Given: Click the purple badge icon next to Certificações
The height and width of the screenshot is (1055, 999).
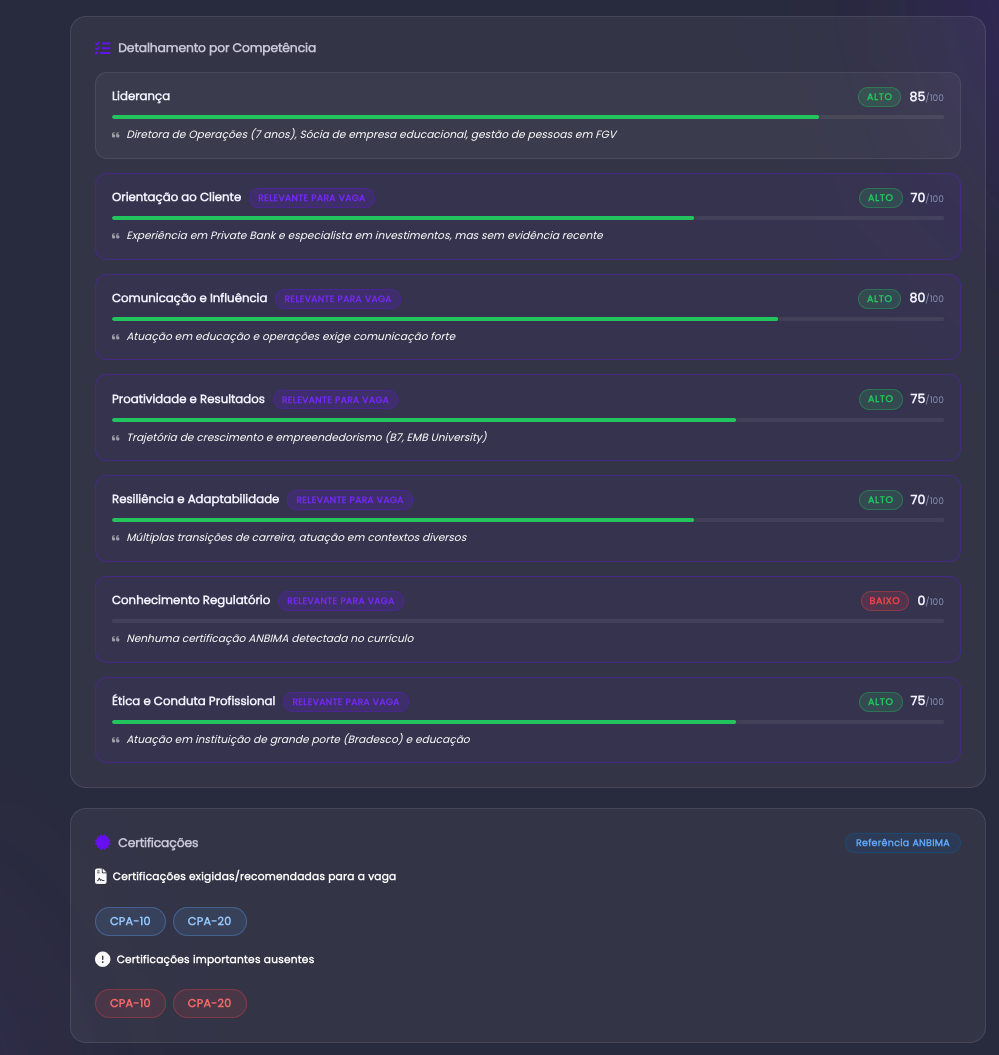Looking at the screenshot, I should (x=103, y=842).
